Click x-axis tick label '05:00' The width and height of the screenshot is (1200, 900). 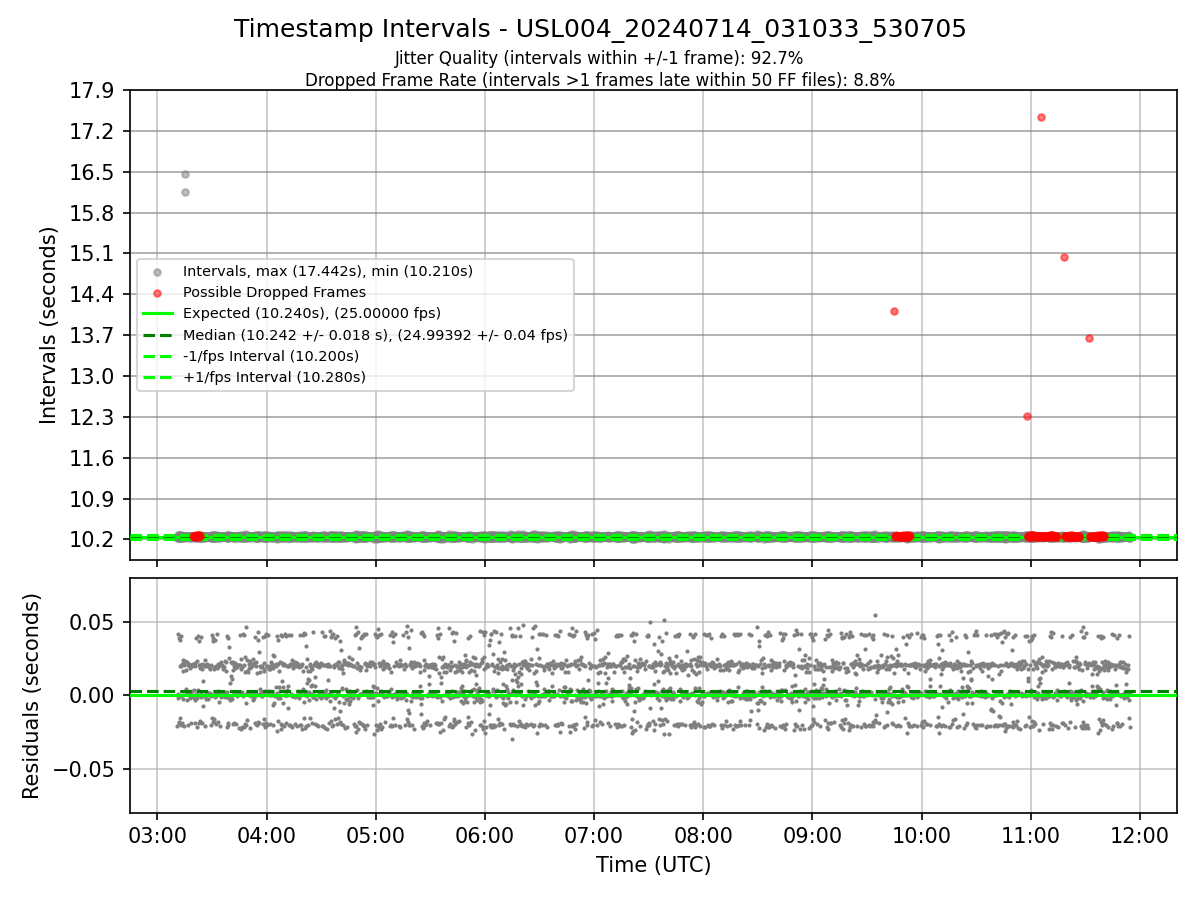click(376, 834)
